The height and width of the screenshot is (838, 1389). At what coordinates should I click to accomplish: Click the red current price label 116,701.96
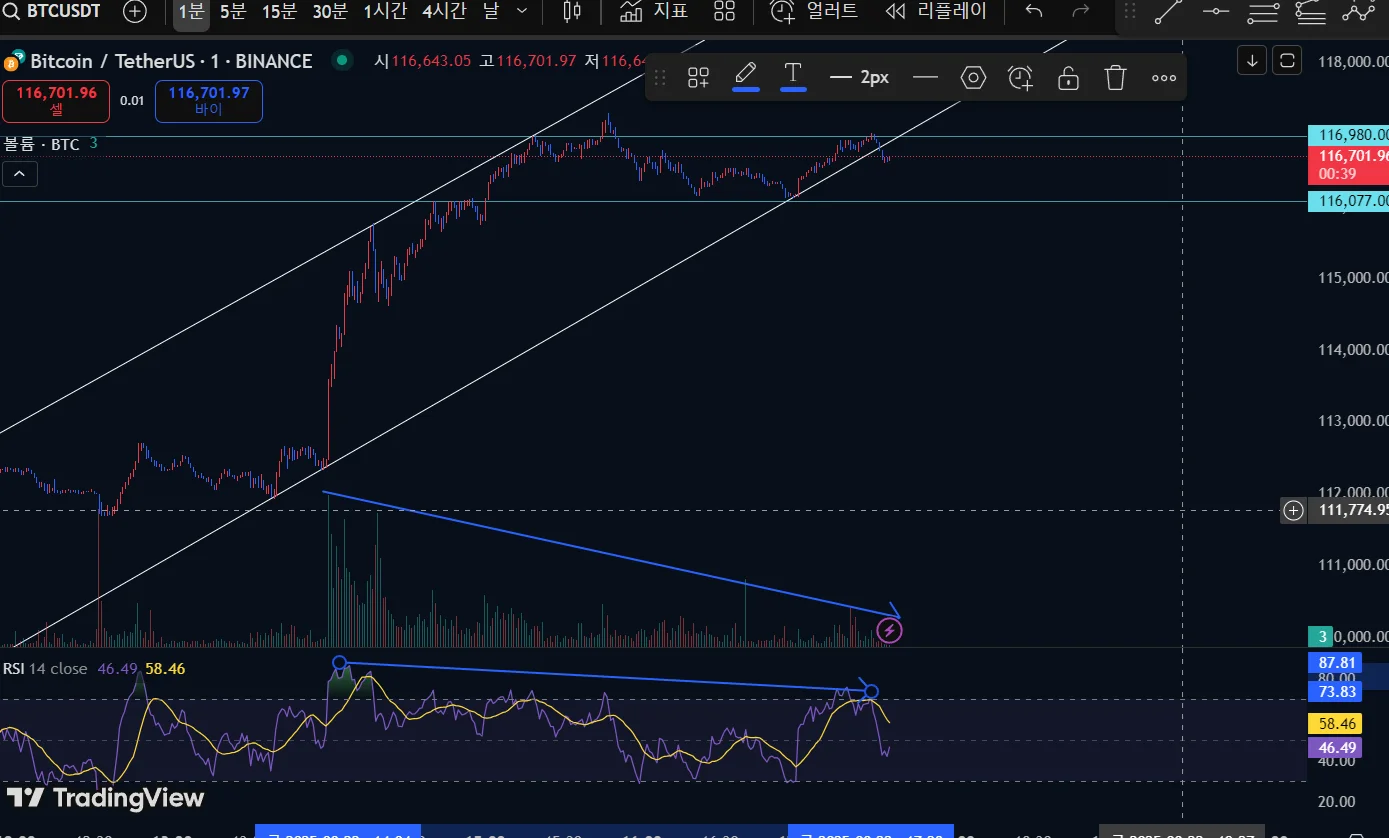(x=1349, y=164)
